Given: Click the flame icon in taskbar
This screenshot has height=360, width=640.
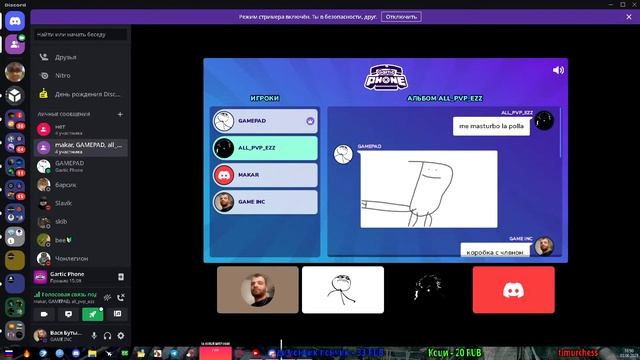Looking at the screenshot, I should tap(27, 353).
